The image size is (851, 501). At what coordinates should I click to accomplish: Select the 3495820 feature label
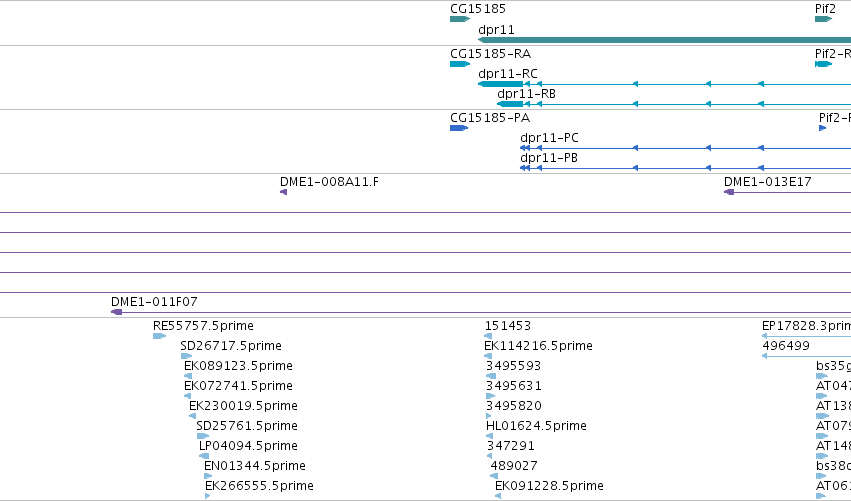point(513,406)
